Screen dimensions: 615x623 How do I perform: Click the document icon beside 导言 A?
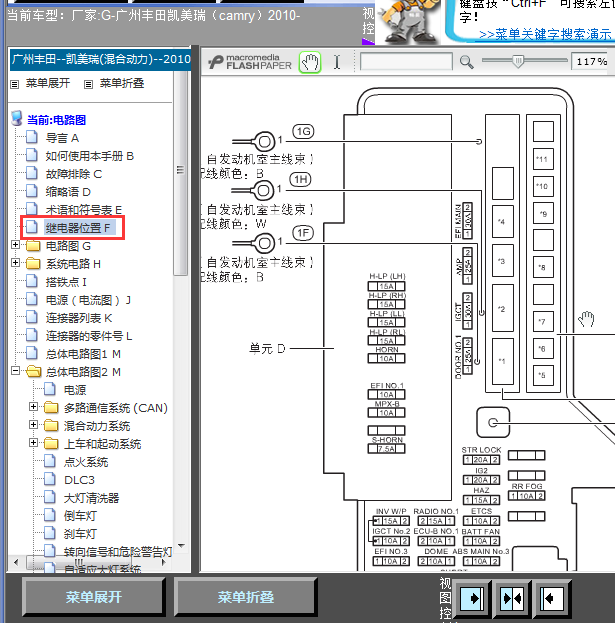[32, 137]
